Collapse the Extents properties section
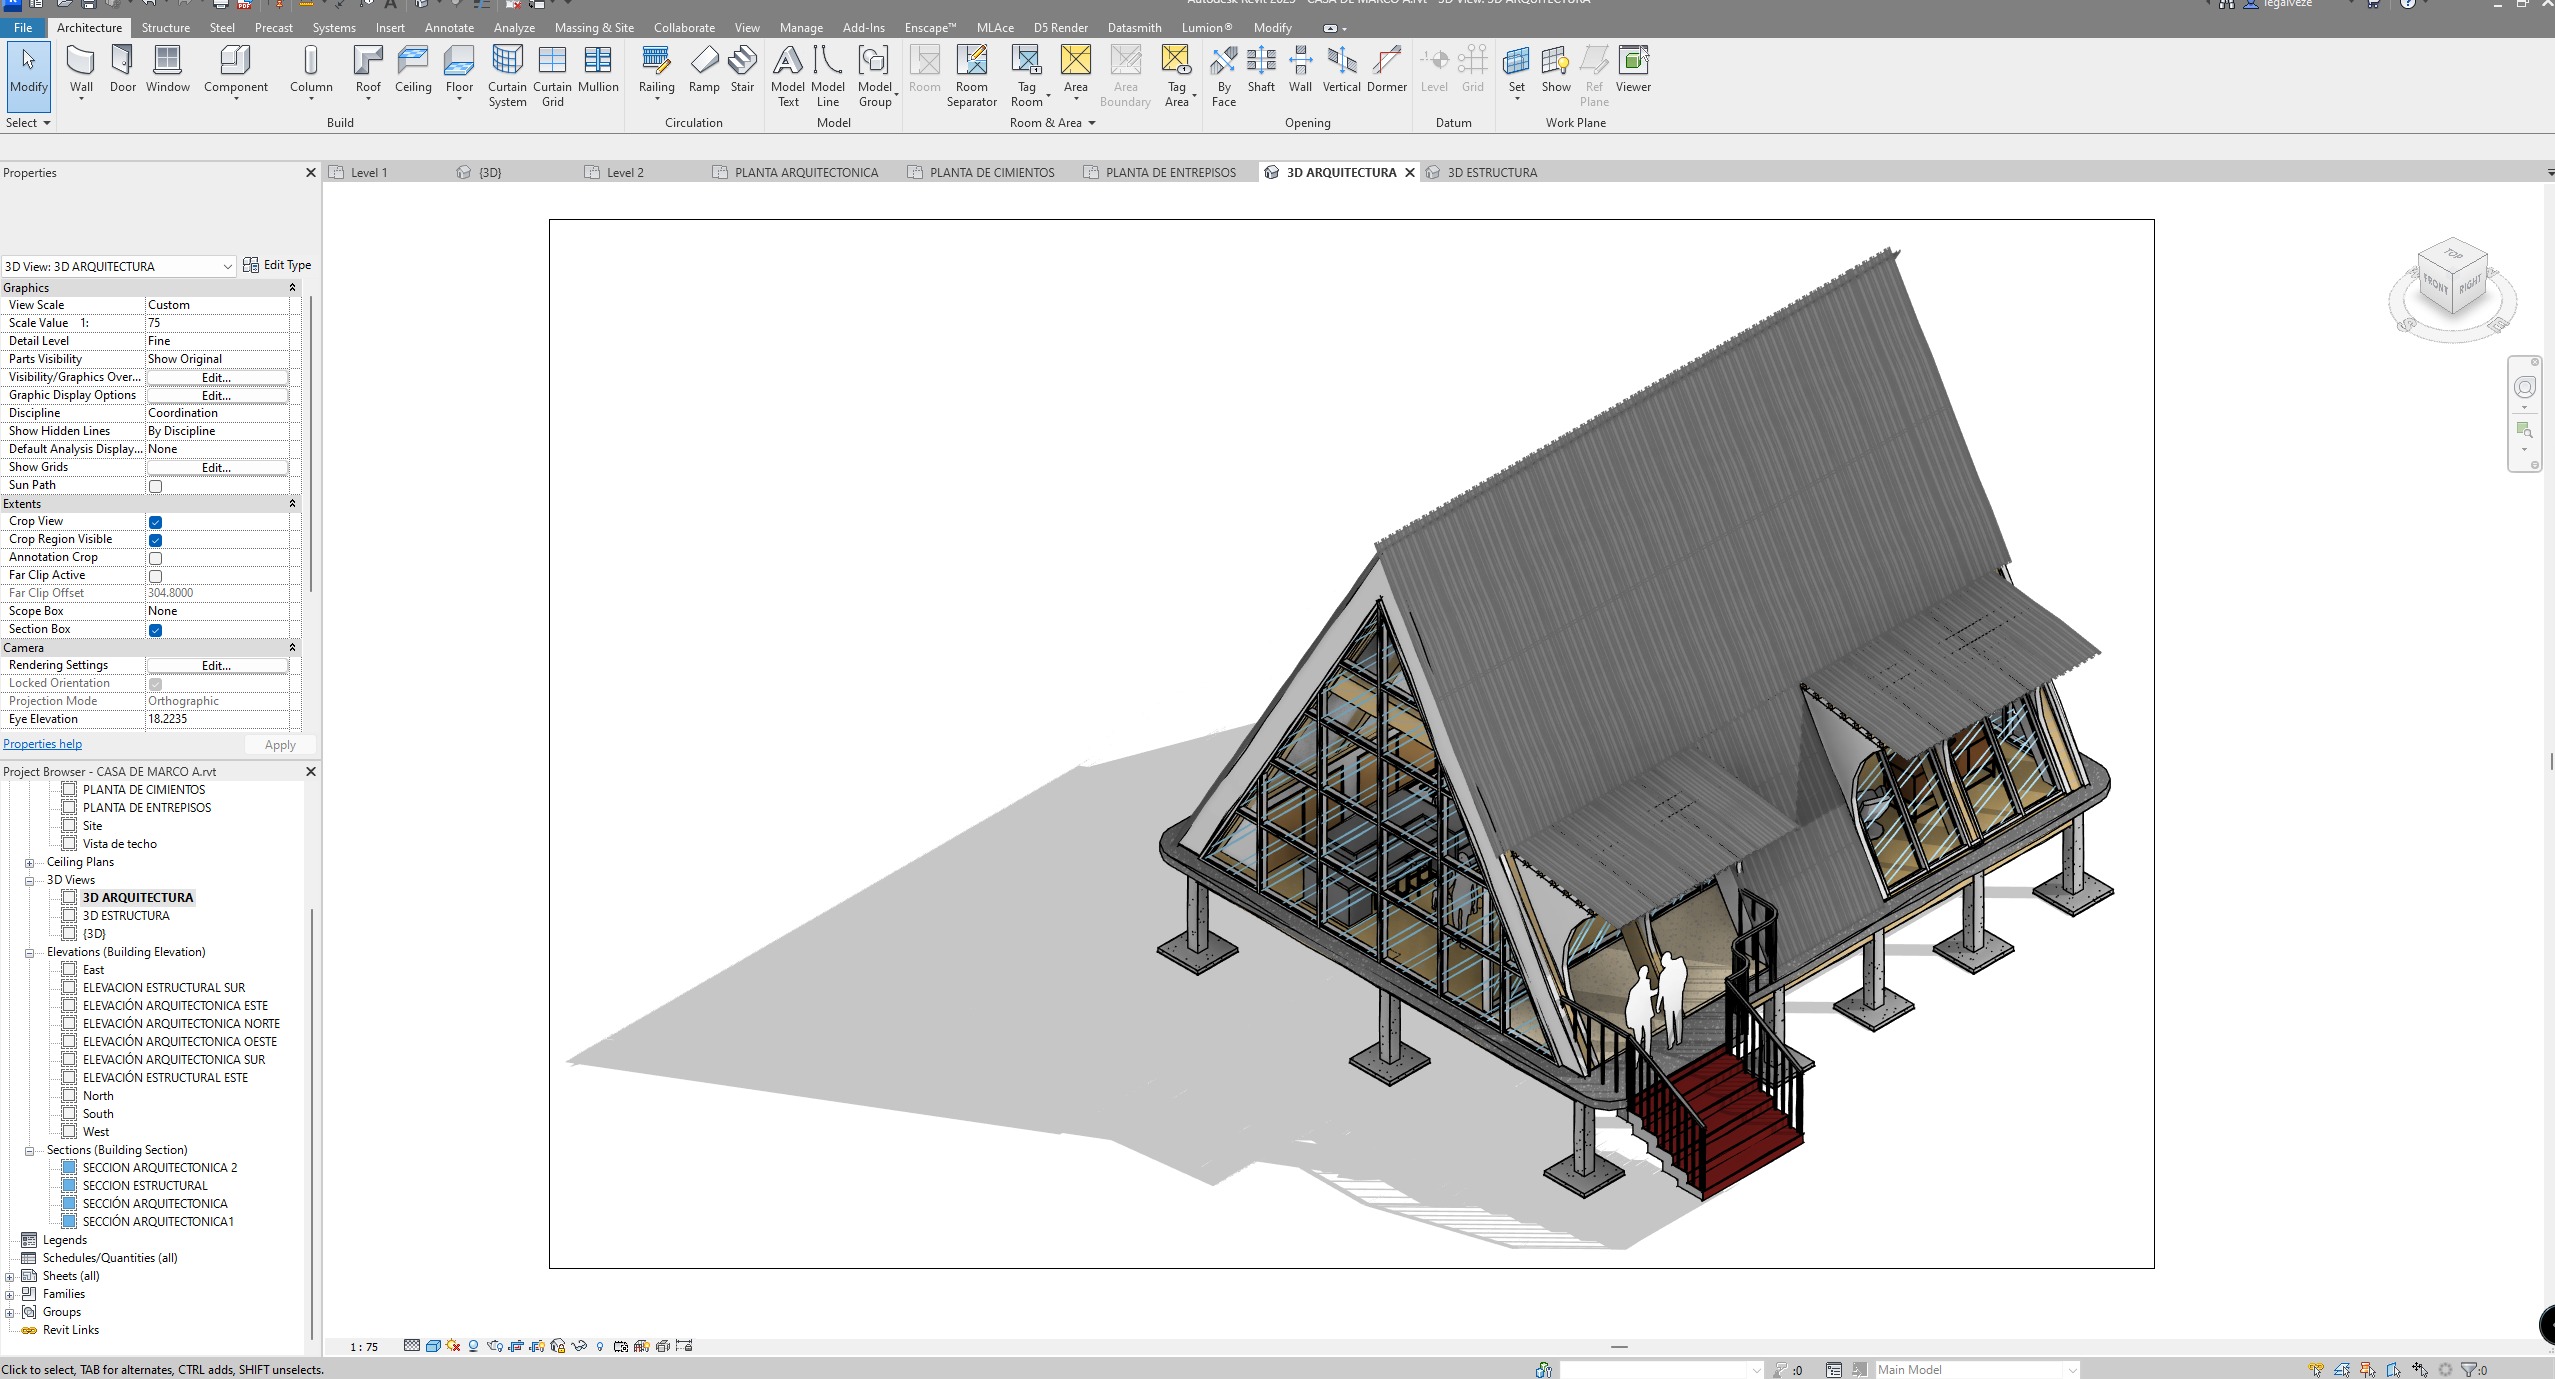 coord(292,504)
